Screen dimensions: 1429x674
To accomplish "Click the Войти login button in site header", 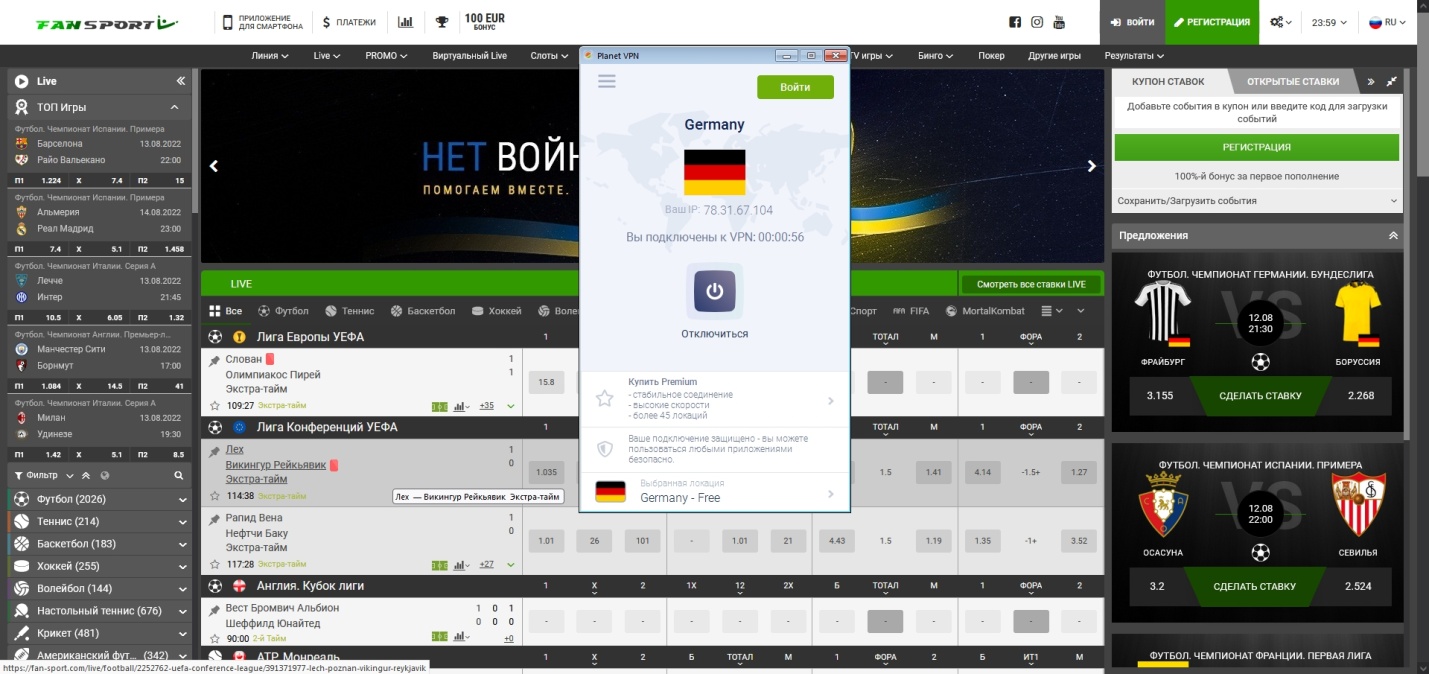I will pyautogui.click(x=1132, y=22).
